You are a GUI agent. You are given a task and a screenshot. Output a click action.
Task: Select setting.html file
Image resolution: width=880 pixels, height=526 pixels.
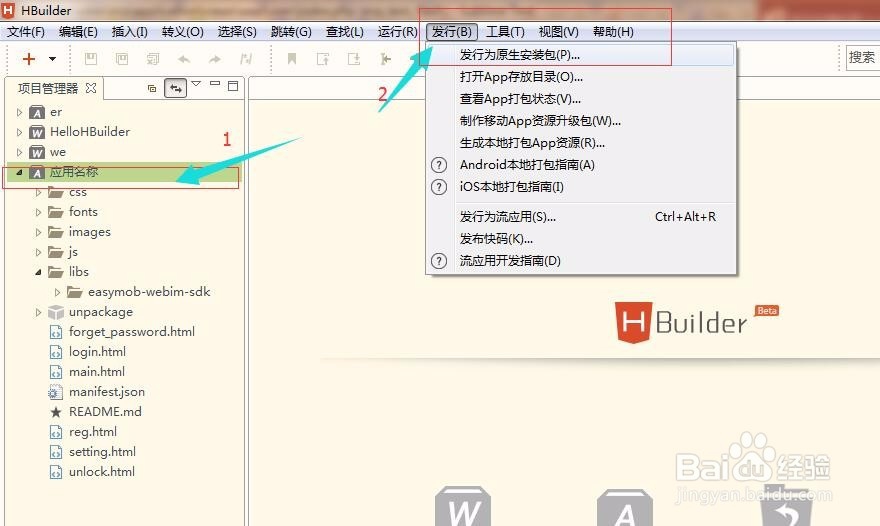(102, 452)
